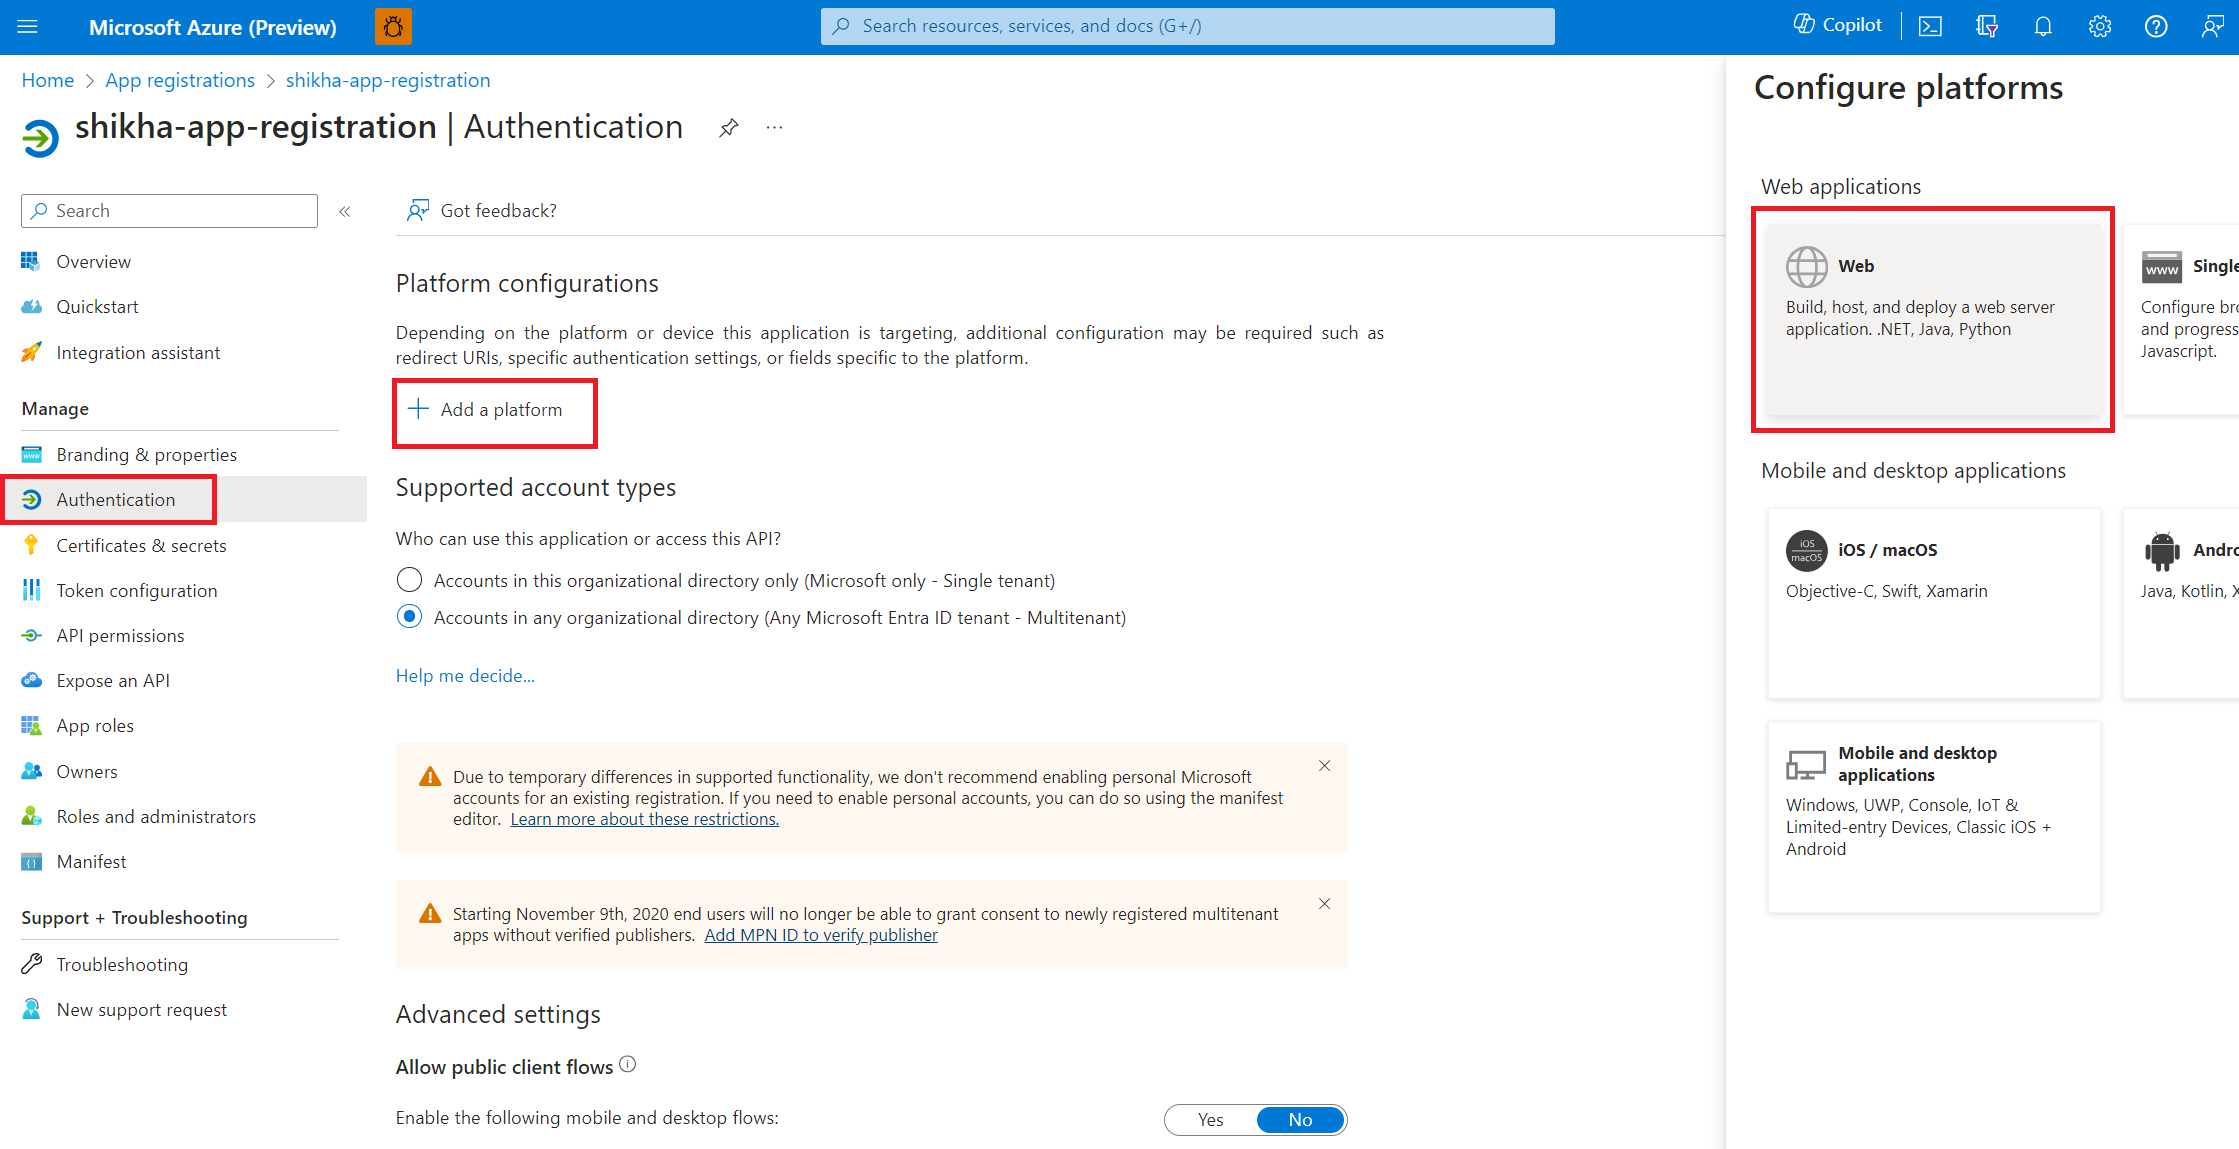Click Help me decide link
Viewport: 2239px width, 1149px height.
pos(465,676)
